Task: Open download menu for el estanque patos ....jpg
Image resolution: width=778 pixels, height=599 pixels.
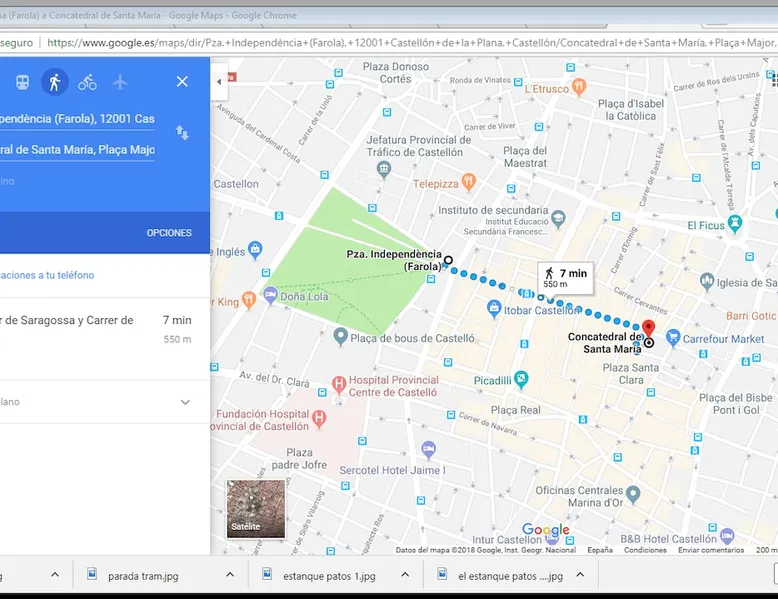Action: pos(580,575)
